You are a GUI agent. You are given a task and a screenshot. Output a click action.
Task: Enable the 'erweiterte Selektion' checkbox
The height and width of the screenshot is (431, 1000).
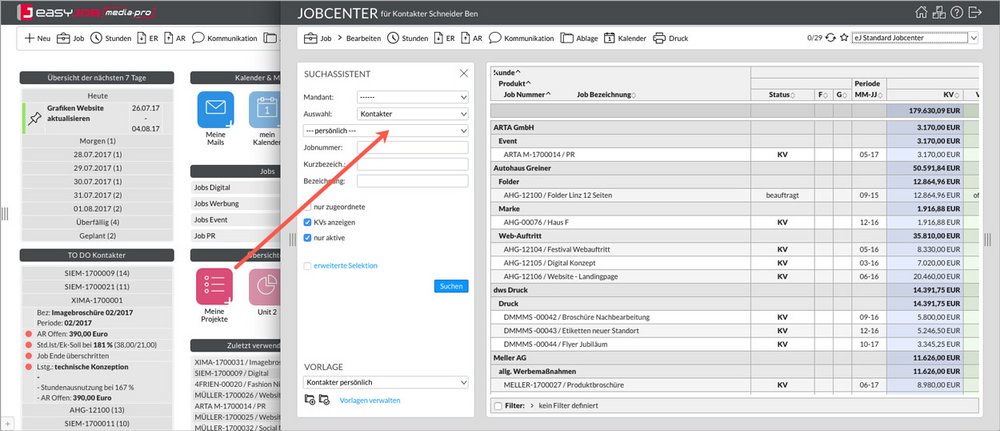(x=308, y=265)
